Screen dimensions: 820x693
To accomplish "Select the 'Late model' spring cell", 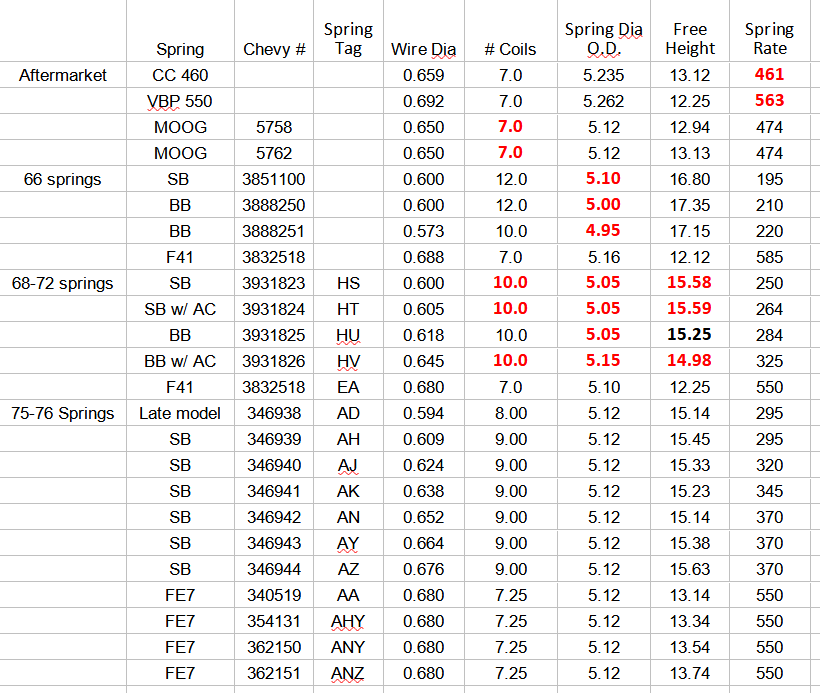I will point(180,413).
